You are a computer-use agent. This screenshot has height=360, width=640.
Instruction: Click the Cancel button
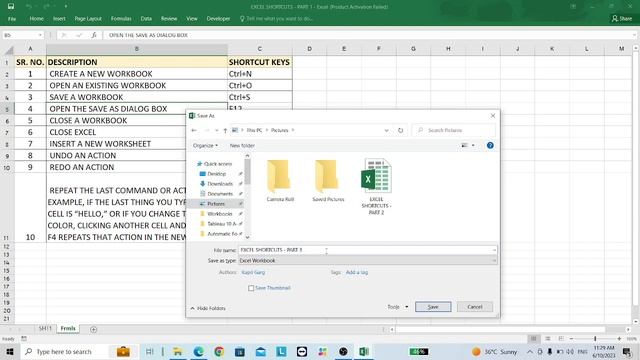(475, 307)
